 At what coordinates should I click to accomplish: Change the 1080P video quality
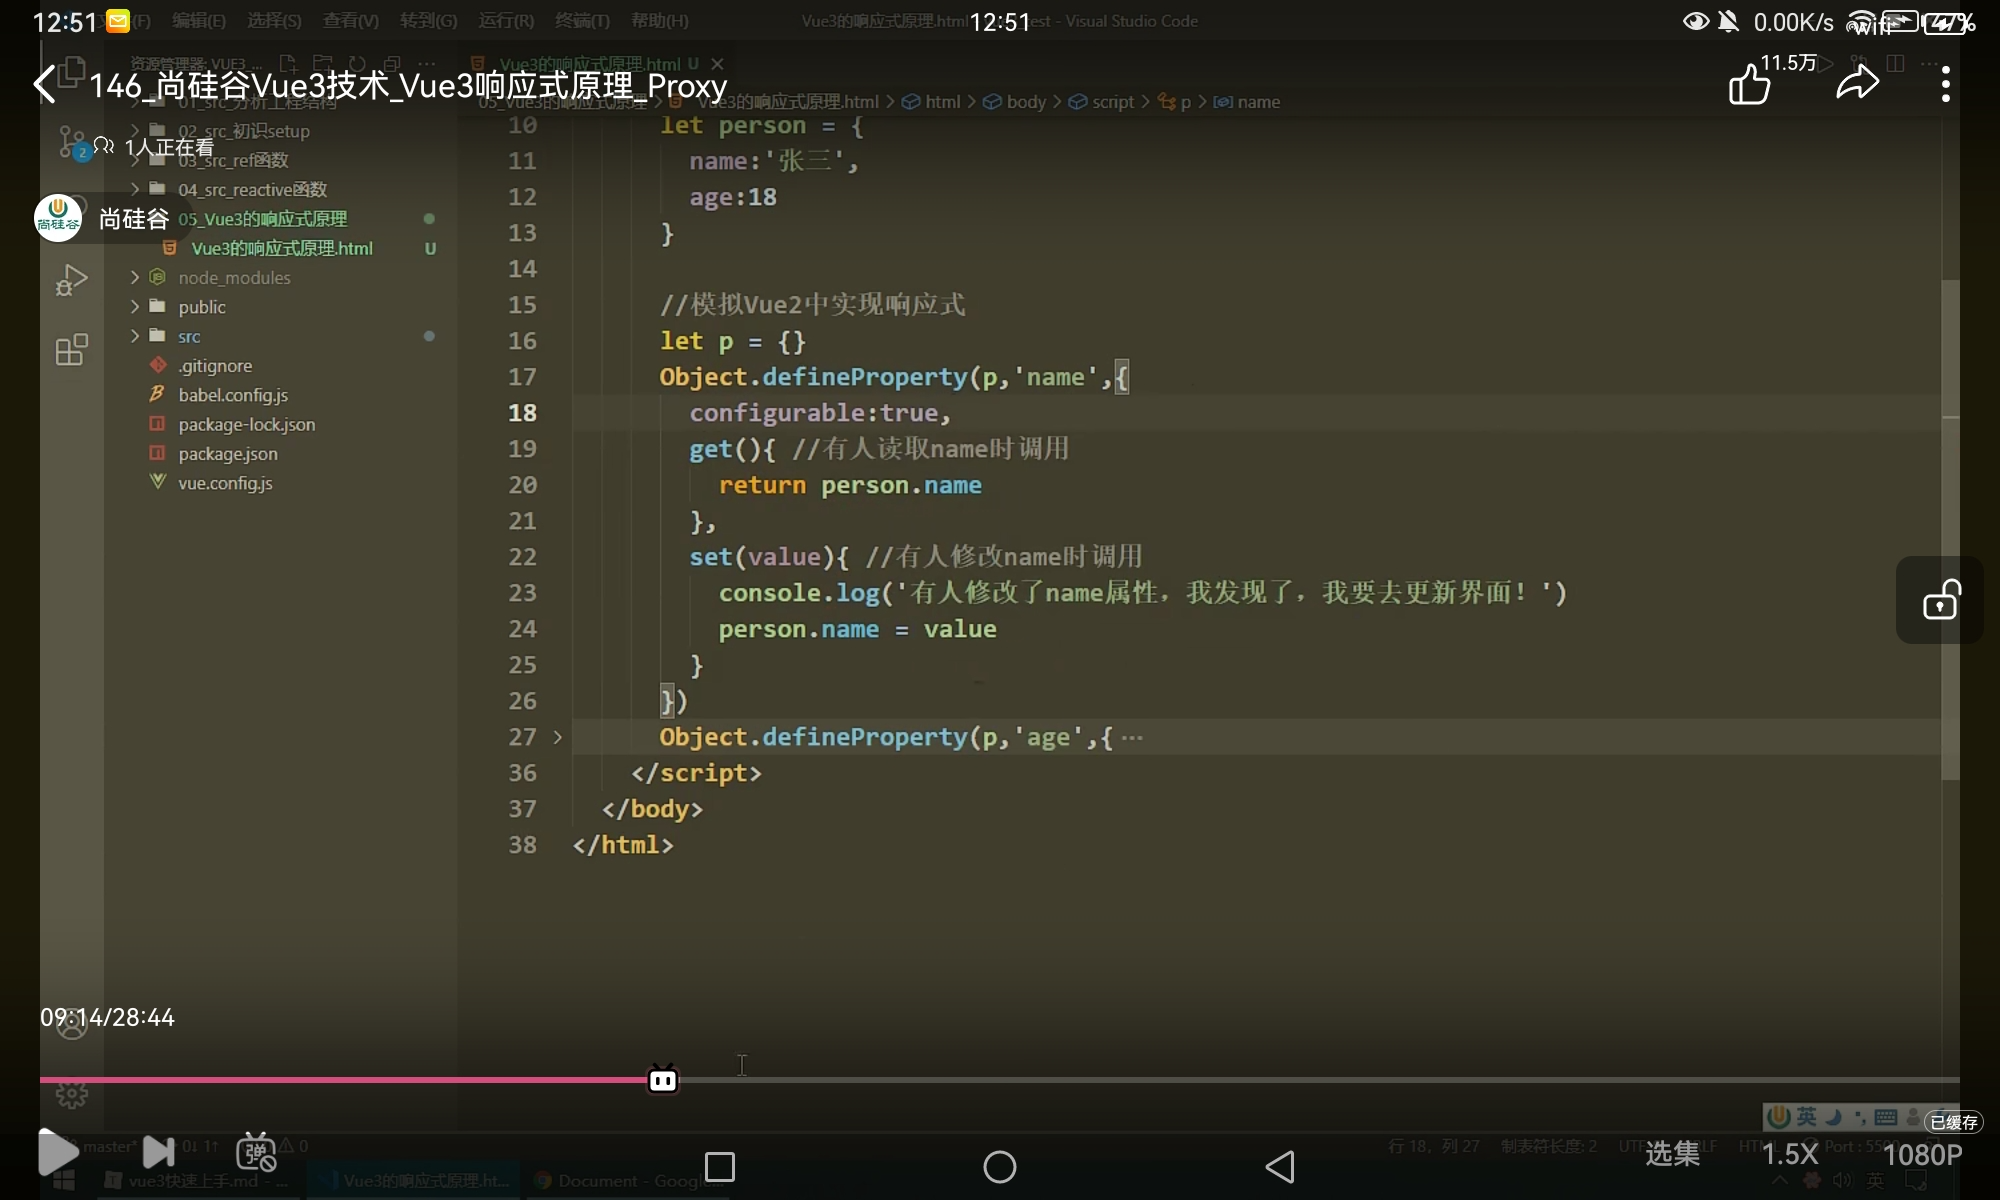pos(1922,1154)
